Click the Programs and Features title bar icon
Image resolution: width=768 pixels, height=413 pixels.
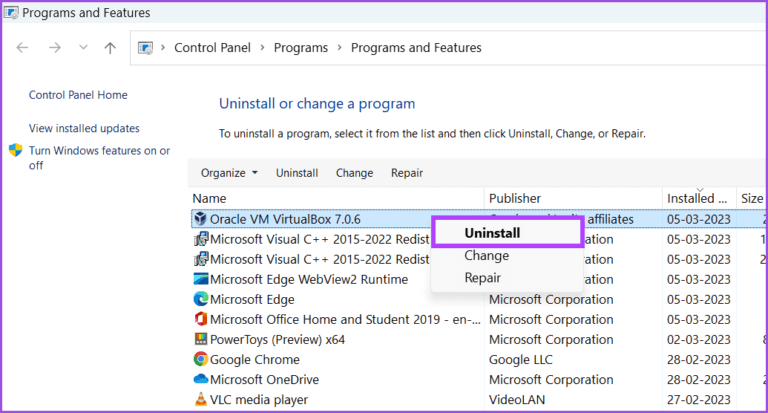[x=11, y=12]
